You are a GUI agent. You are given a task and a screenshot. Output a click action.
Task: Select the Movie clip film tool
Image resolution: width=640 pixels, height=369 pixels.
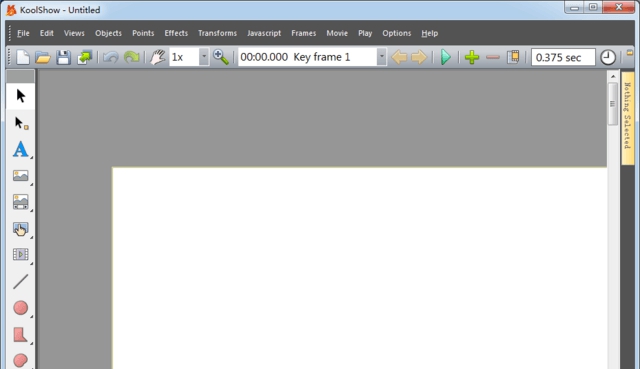20,255
